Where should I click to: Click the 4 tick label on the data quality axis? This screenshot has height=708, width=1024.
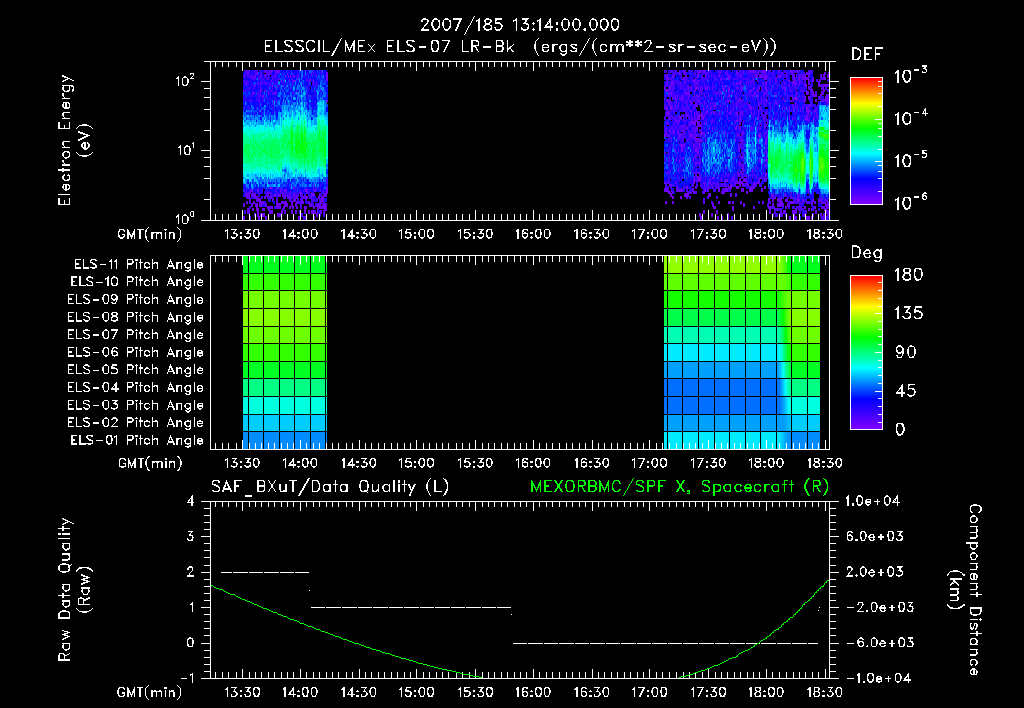191,502
